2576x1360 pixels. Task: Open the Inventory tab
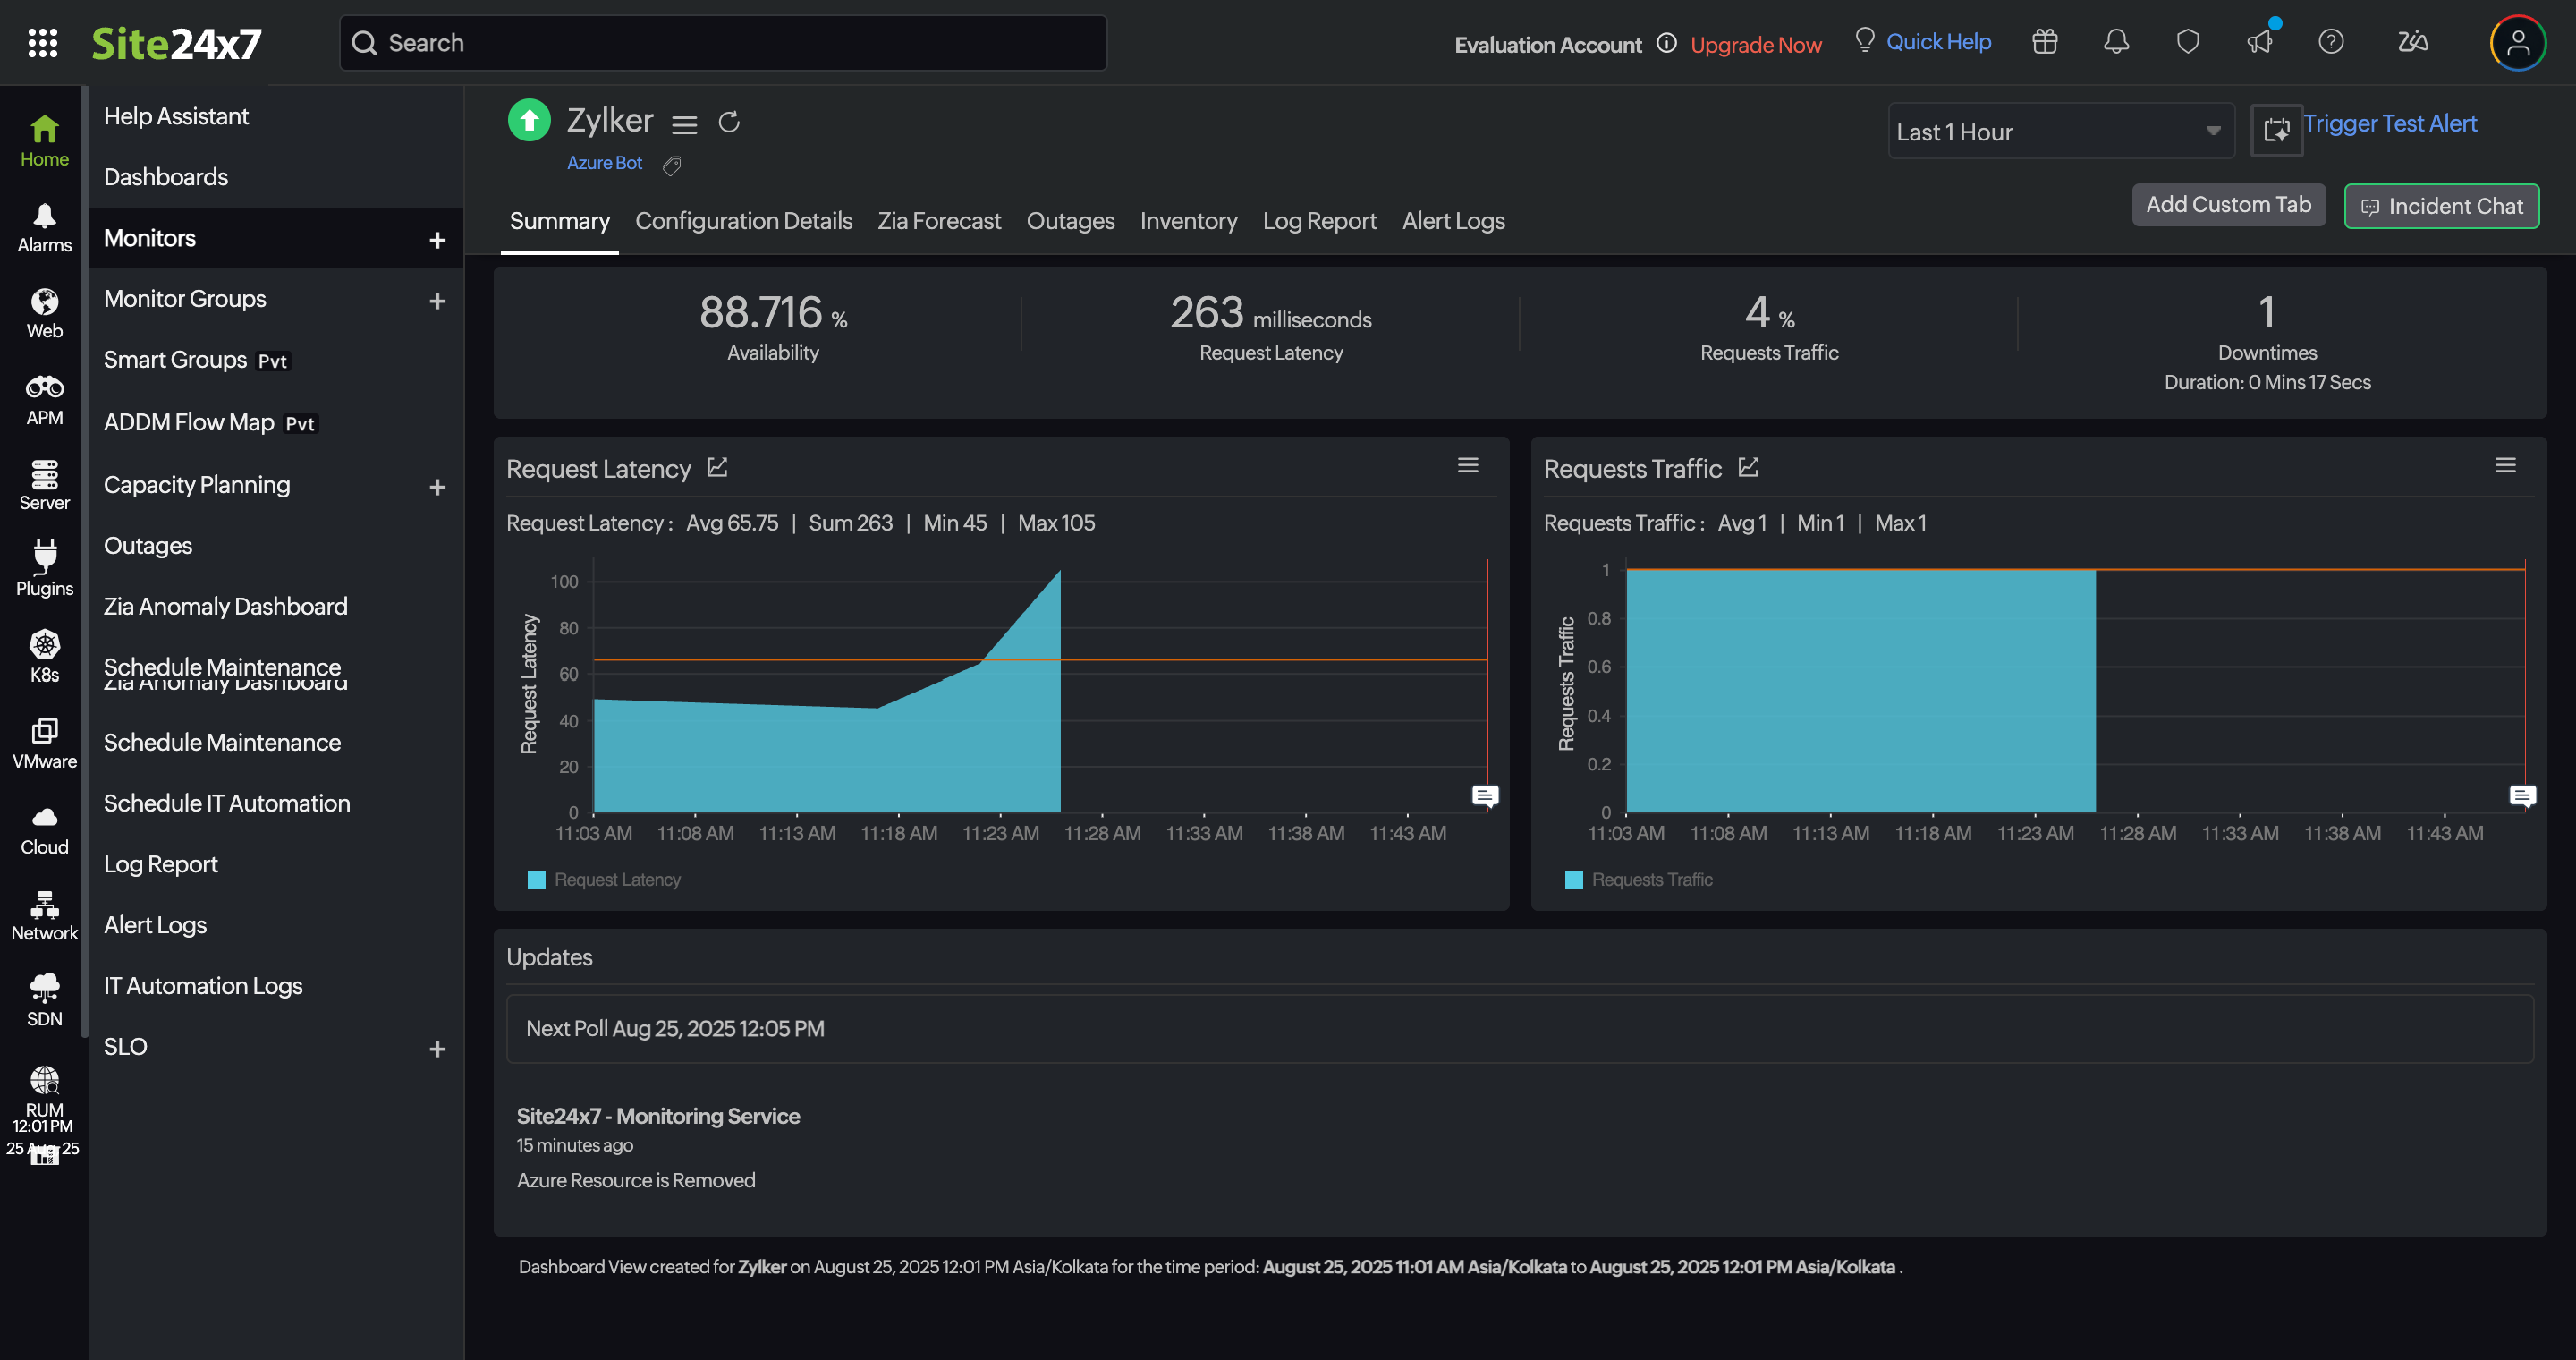1188,221
